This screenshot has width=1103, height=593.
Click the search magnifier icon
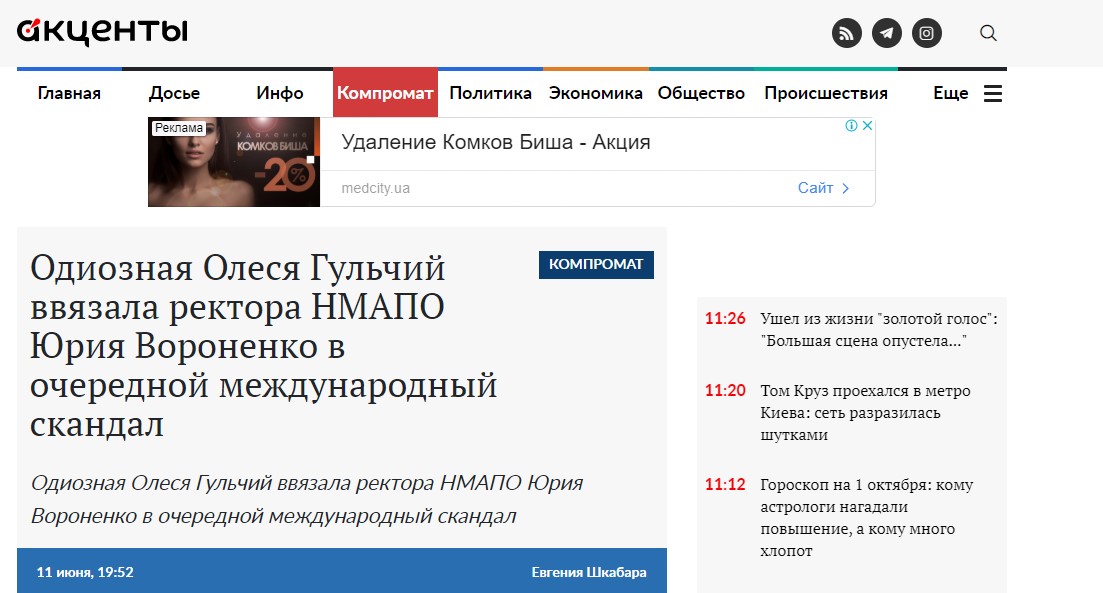point(988,33)
